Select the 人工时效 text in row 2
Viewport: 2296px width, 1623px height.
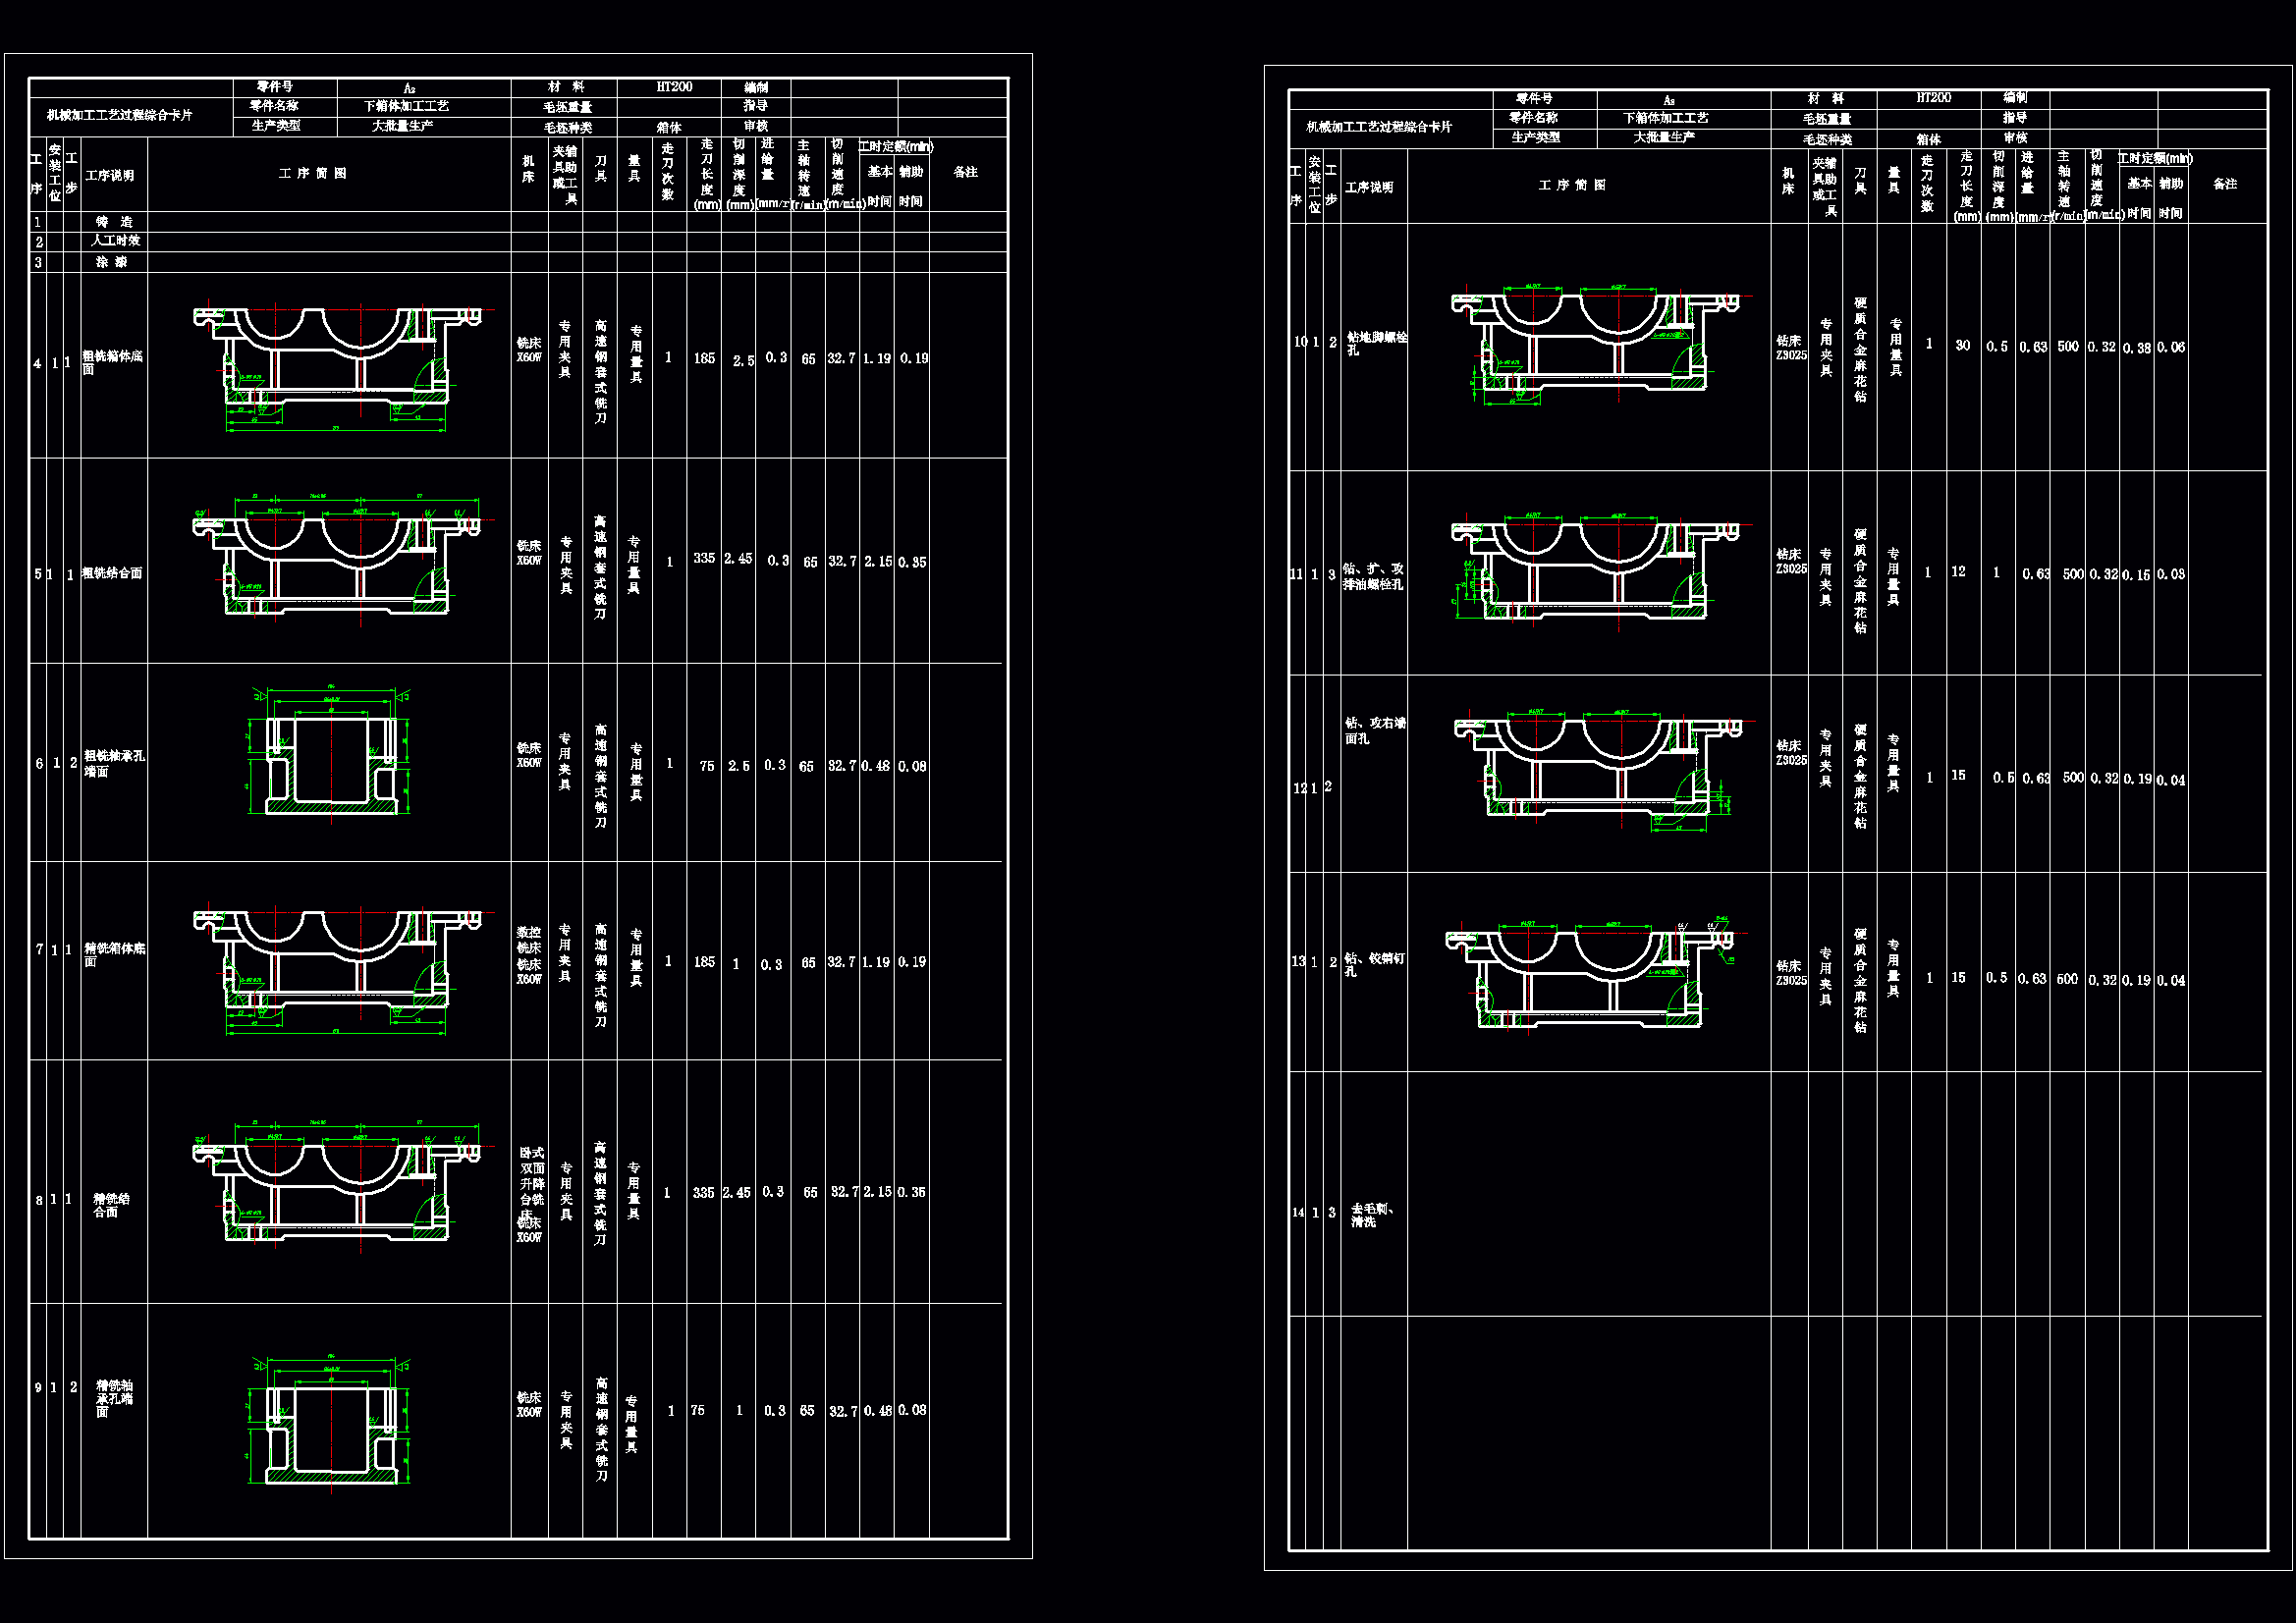tap(116, 241)
